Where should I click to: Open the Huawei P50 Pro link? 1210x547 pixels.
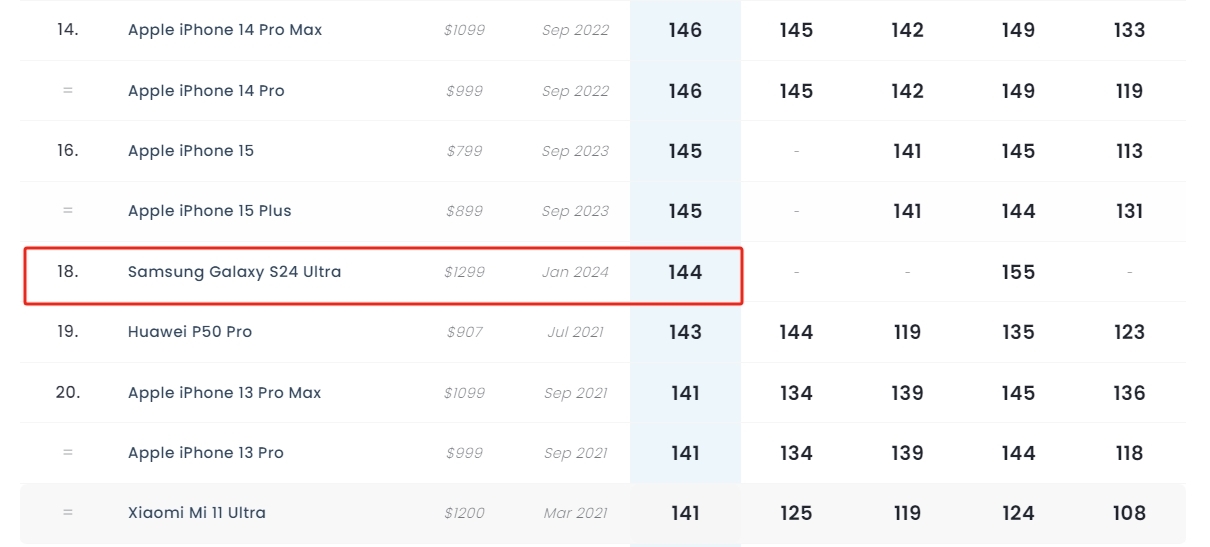190,332
